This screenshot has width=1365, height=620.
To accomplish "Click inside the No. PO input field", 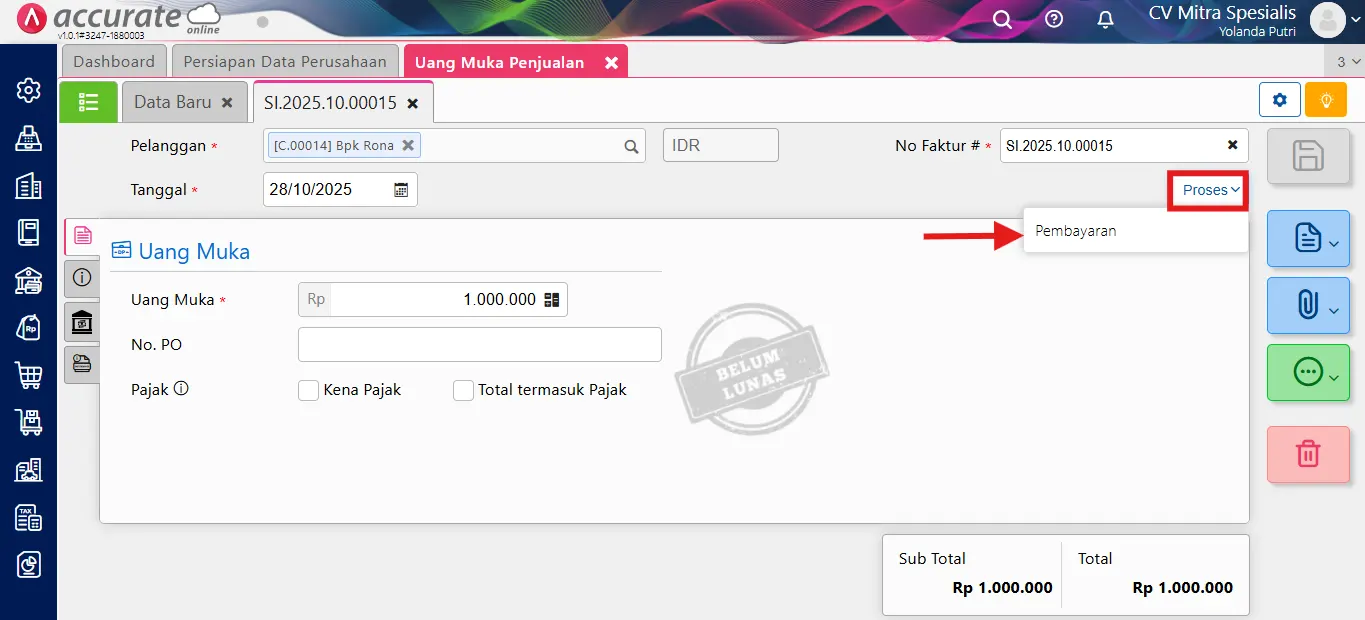I will coord(479,344).
